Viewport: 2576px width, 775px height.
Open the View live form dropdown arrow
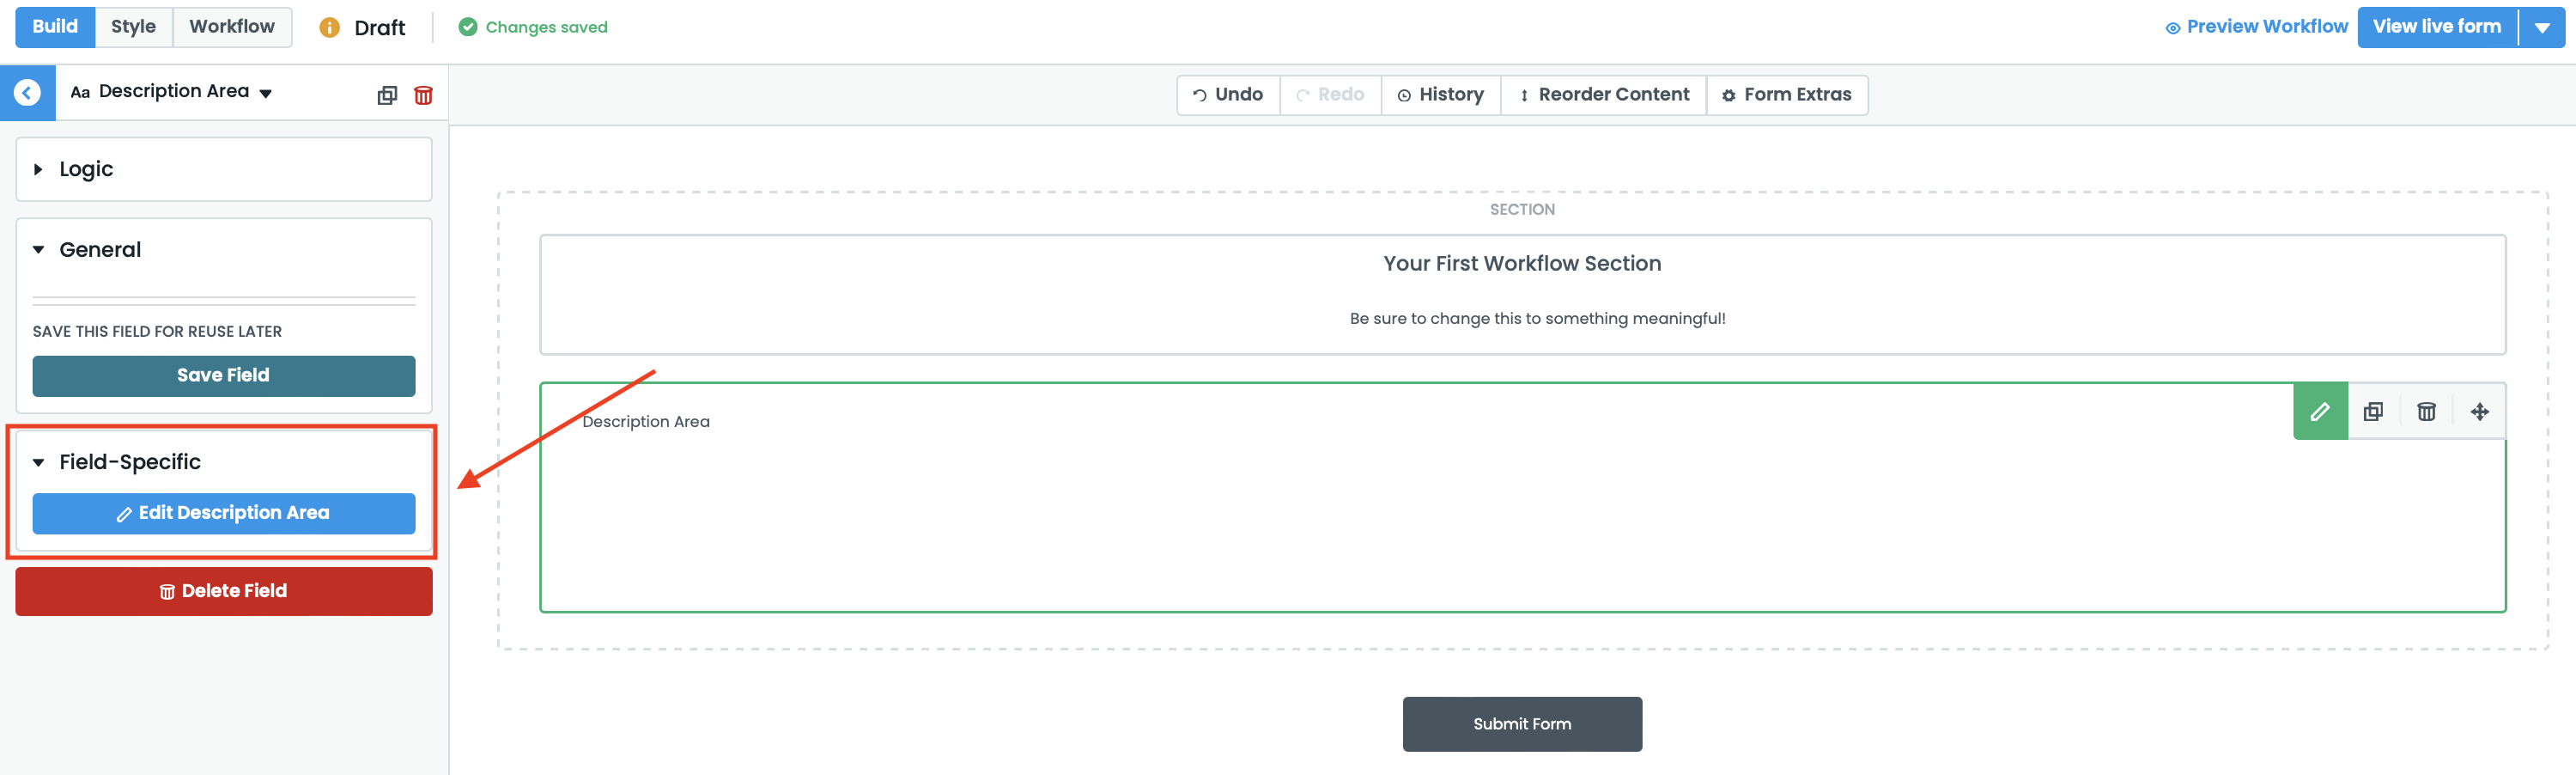point(2541,27)
